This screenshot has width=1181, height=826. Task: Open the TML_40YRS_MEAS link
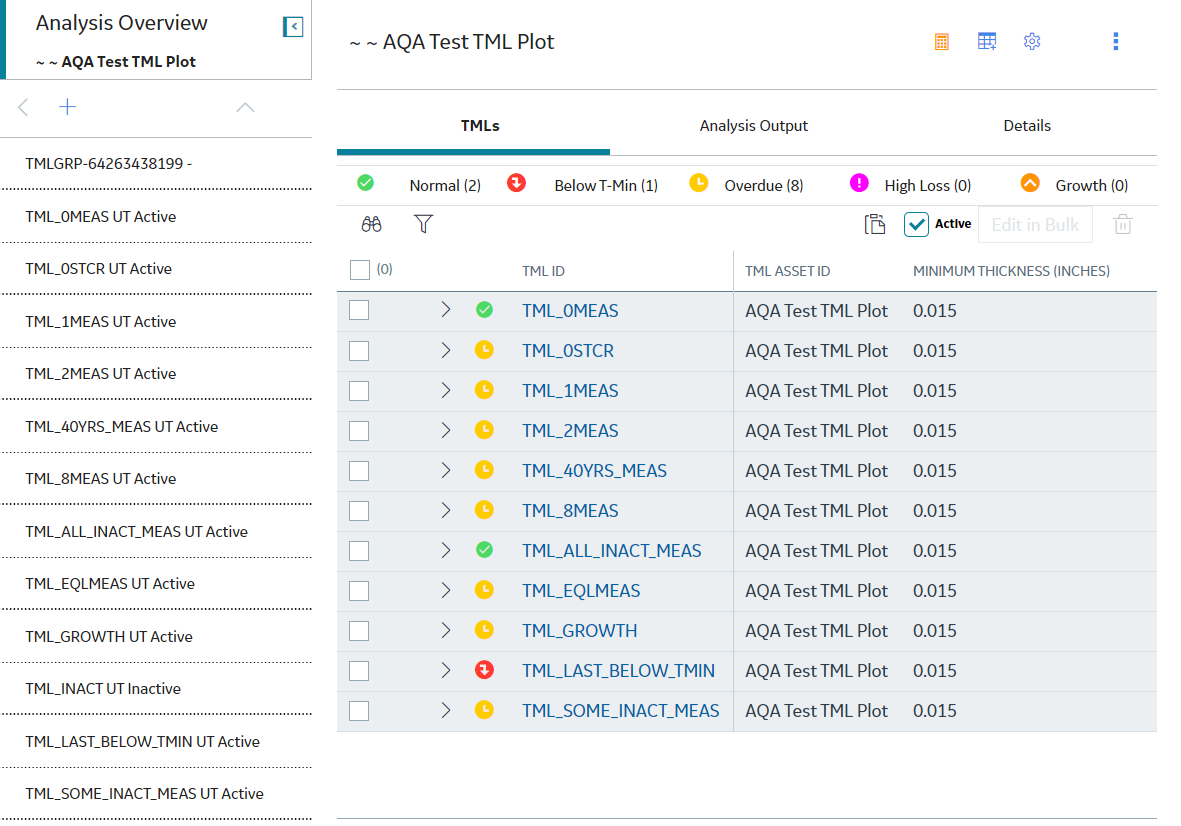594,471
